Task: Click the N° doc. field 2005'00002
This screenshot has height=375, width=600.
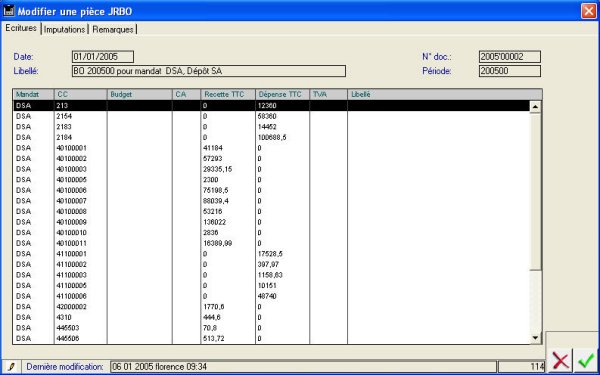Action: [510, 57]
